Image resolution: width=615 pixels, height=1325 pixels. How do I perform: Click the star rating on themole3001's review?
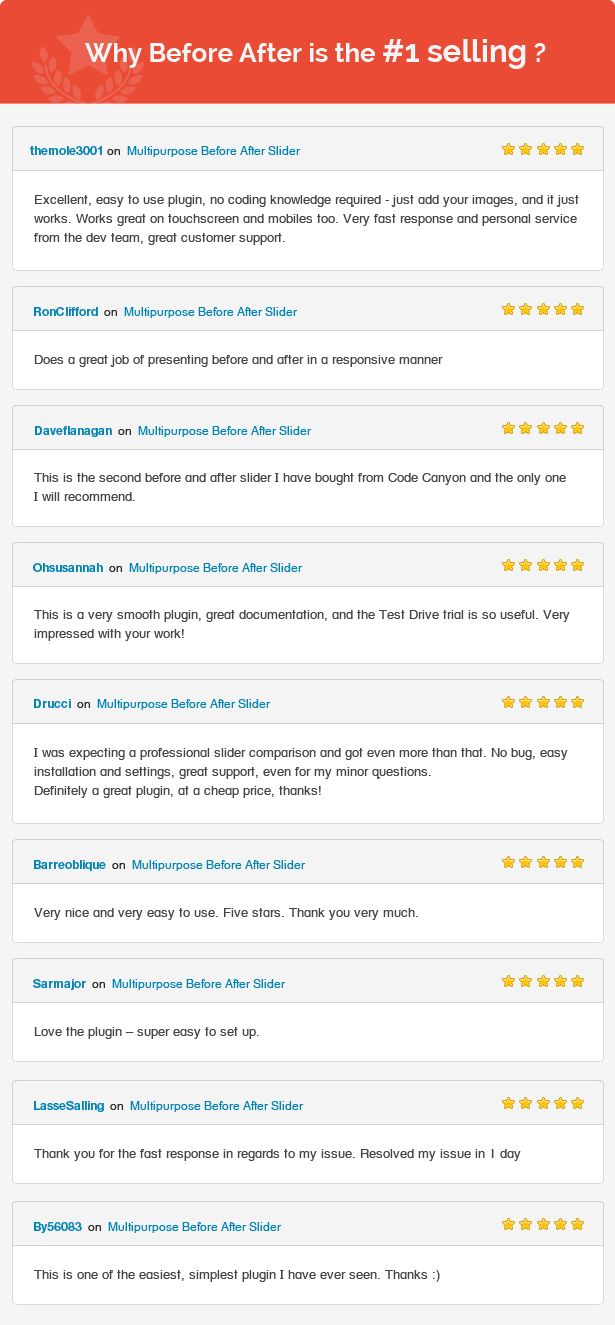[542, 150]
